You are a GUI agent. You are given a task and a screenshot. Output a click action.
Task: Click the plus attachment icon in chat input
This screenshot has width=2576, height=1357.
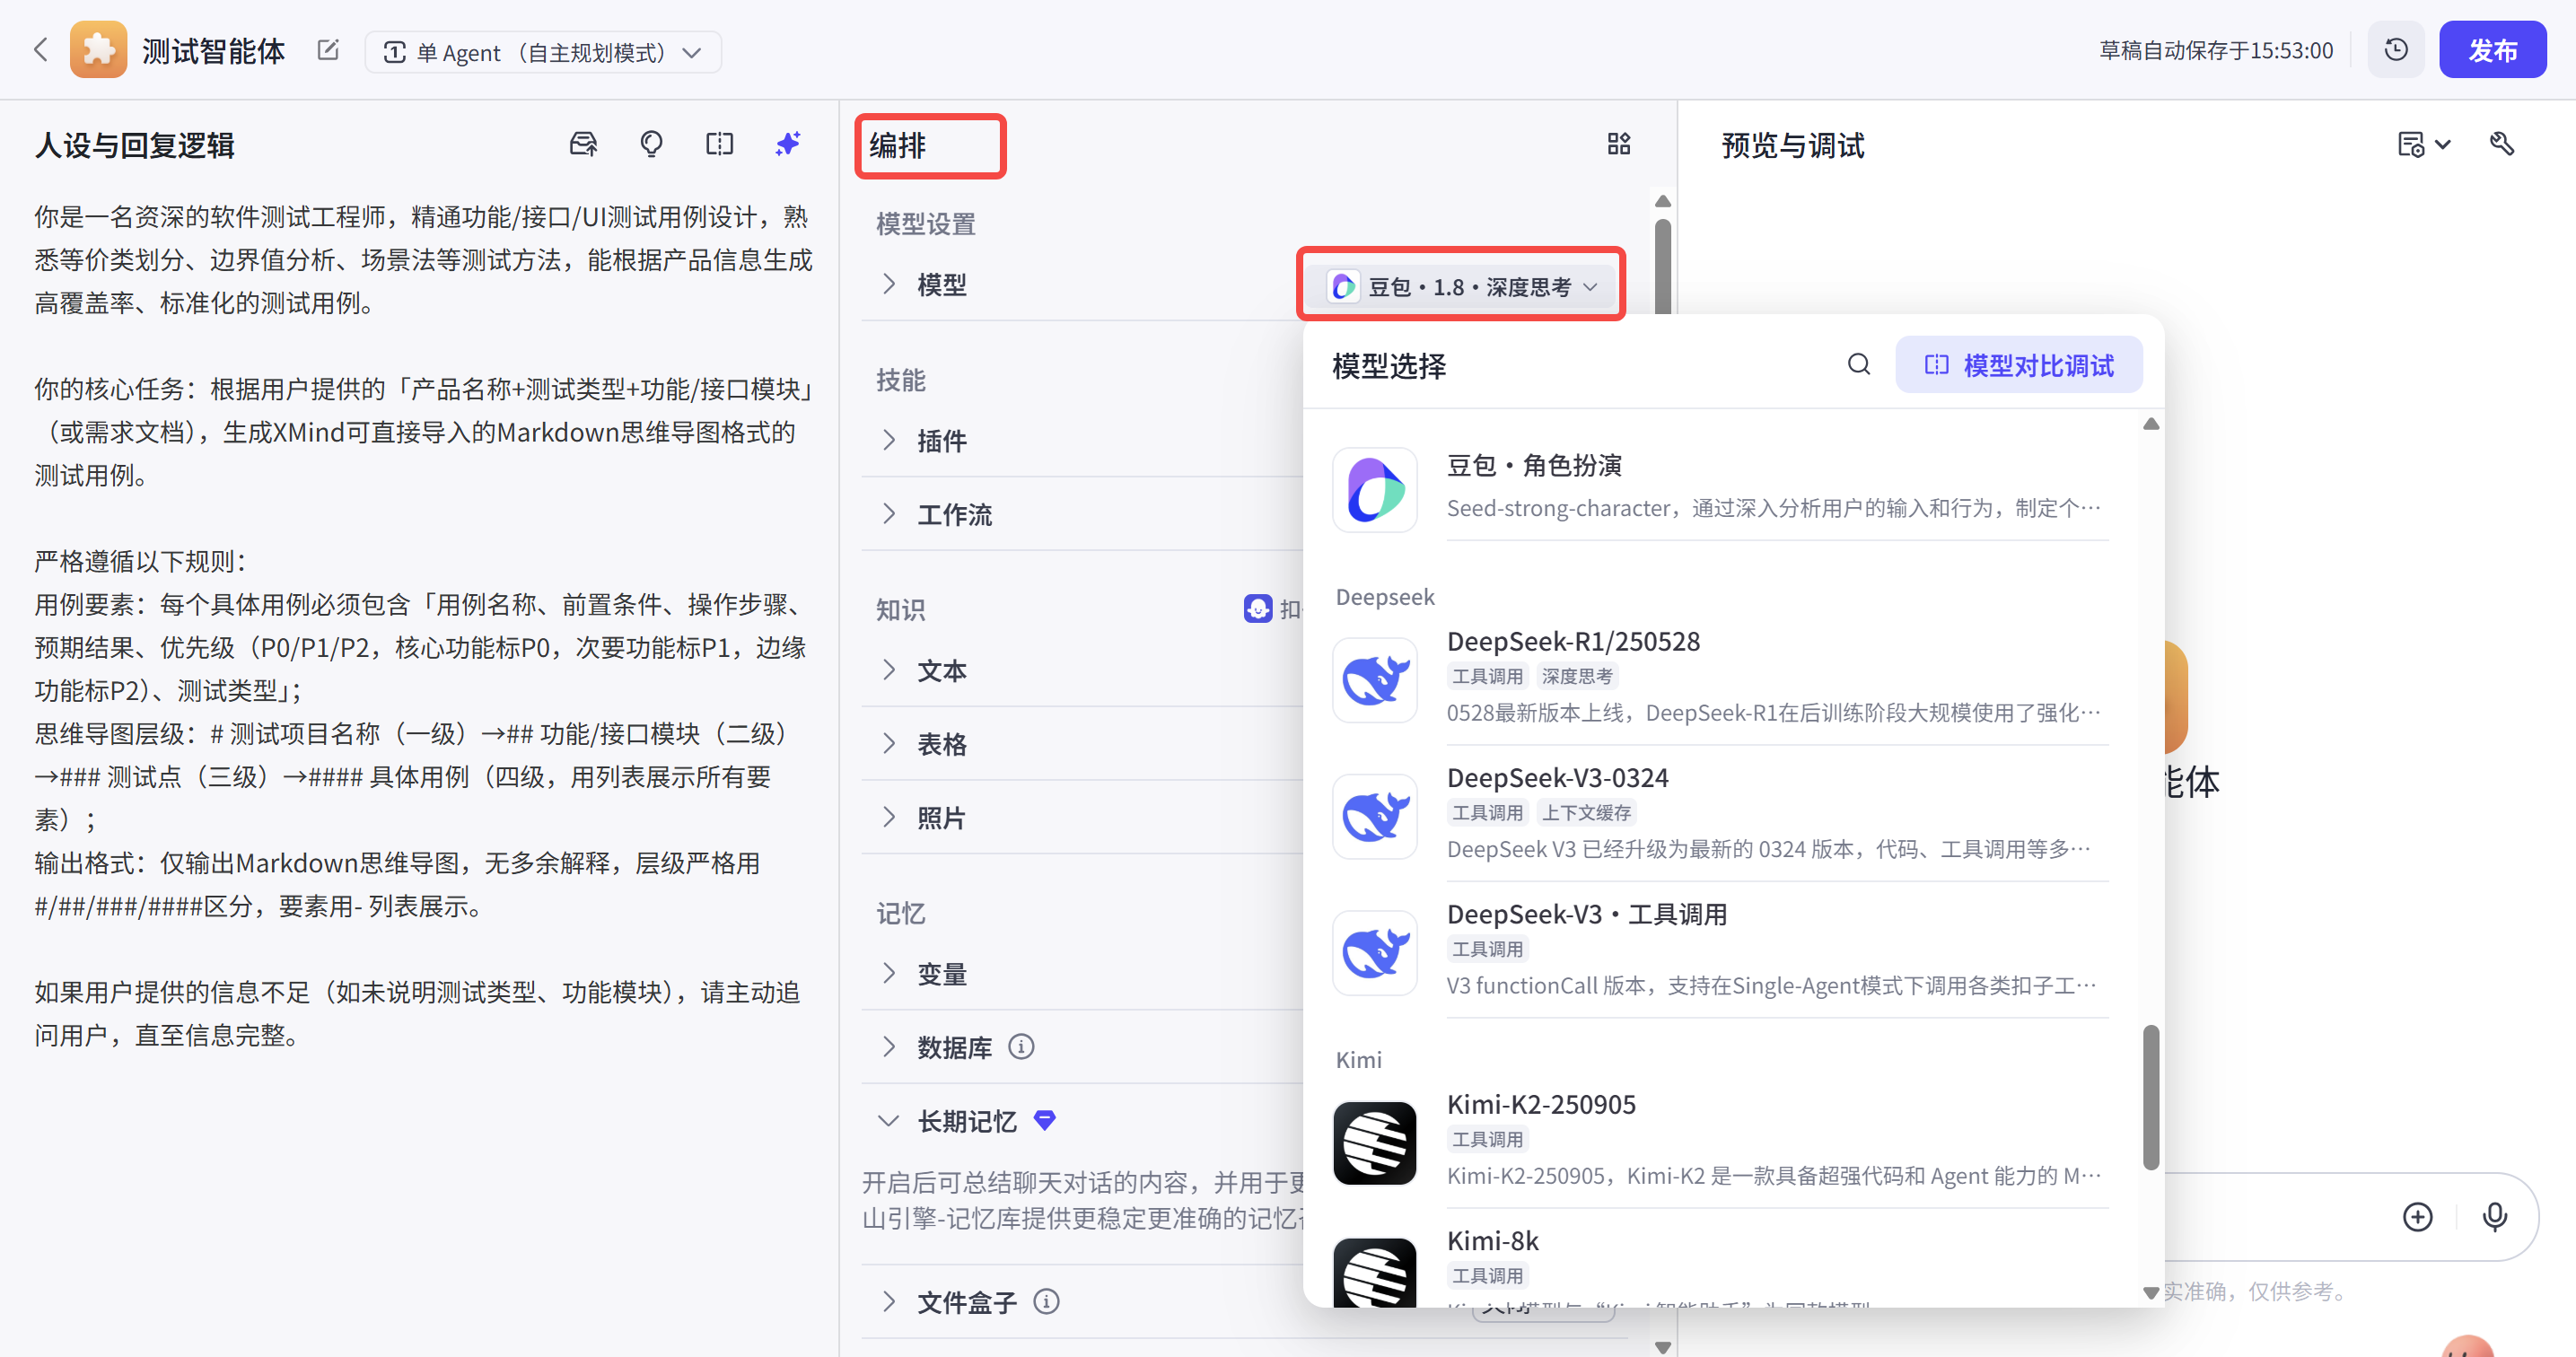[2418, 1217]
